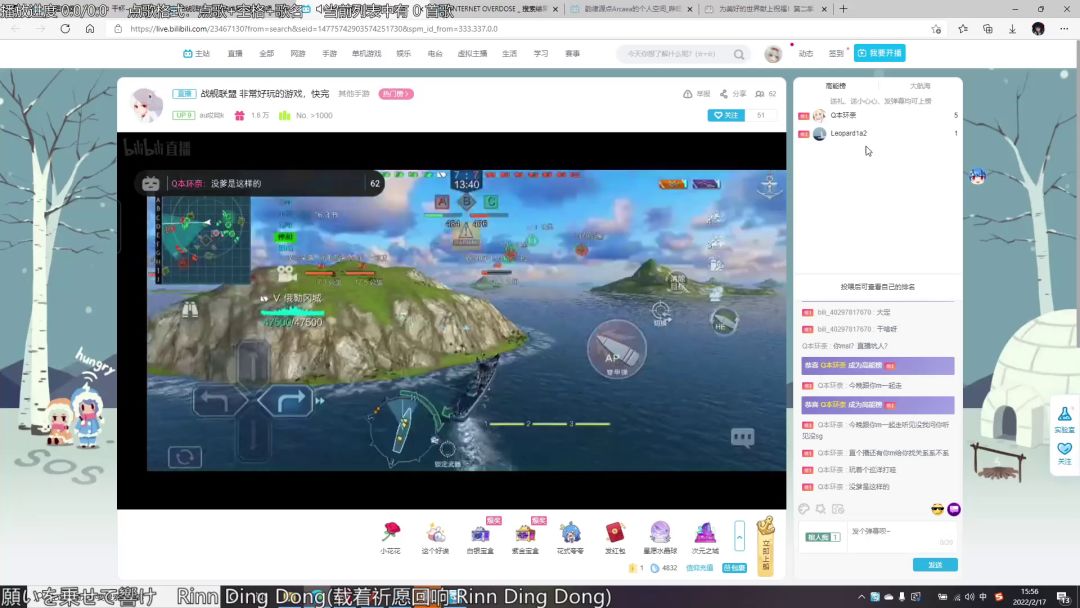The height and width of the screenshot is (608, 1080).
Task: Open the 赛事 nav item
Action: 572,54
